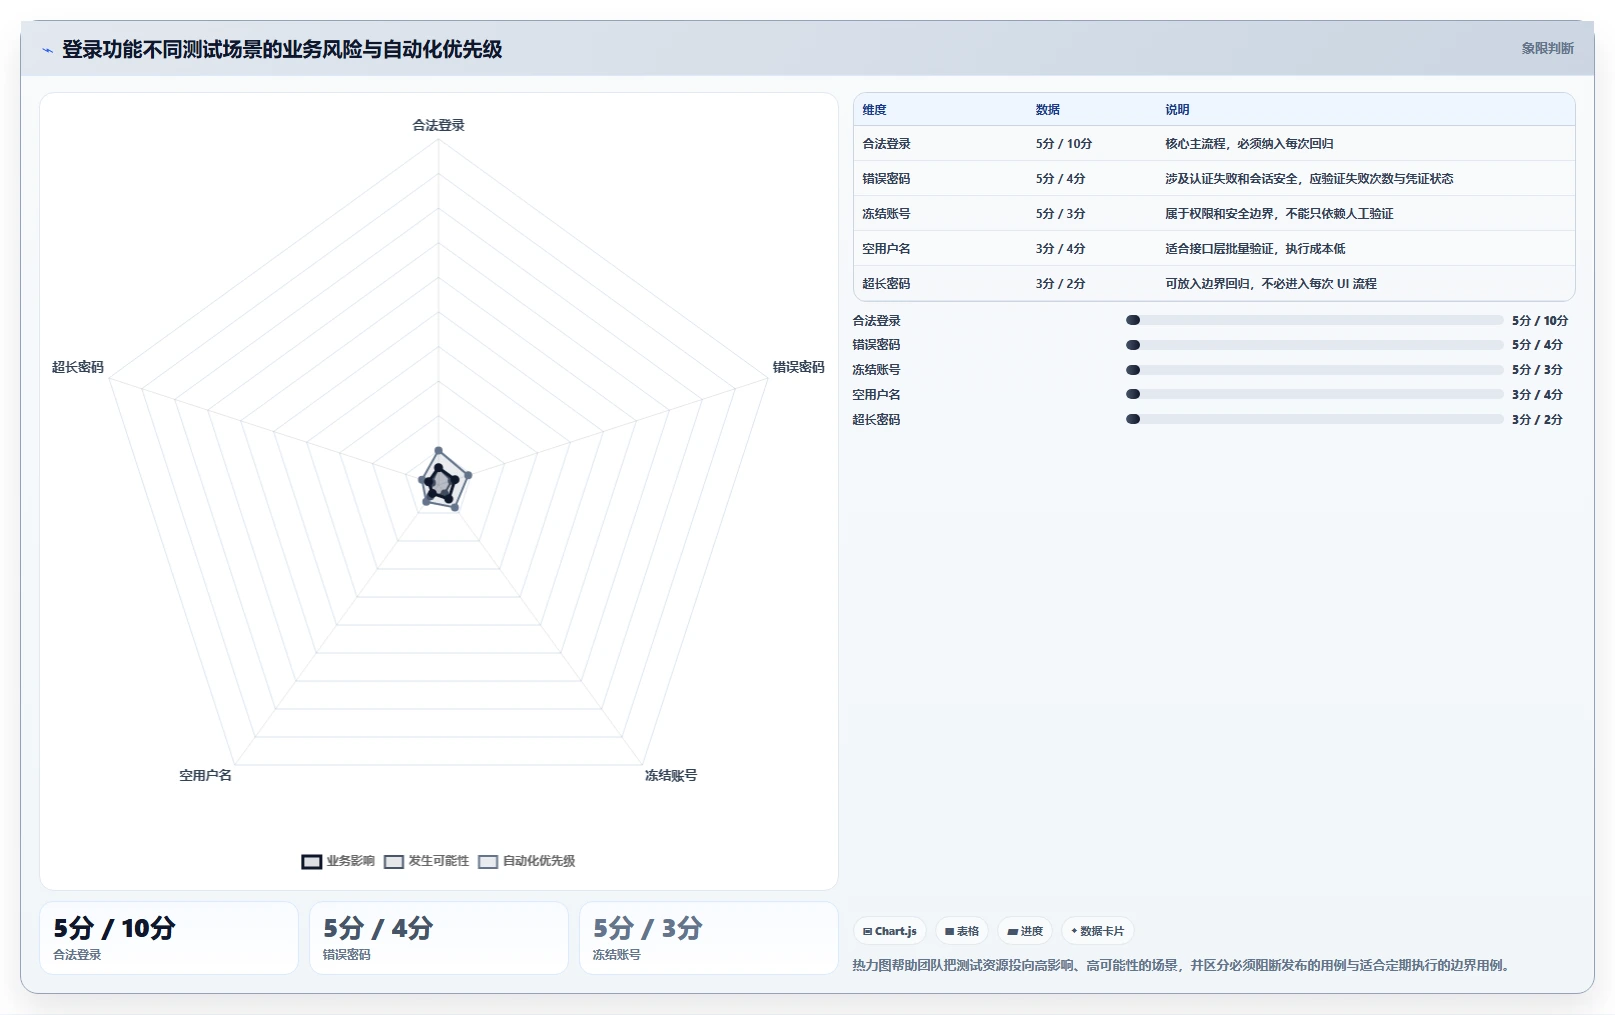
Task: Click the 冻结账号 axis label on the radar chart
Action: pyautogui.click(x=671, y=775)
